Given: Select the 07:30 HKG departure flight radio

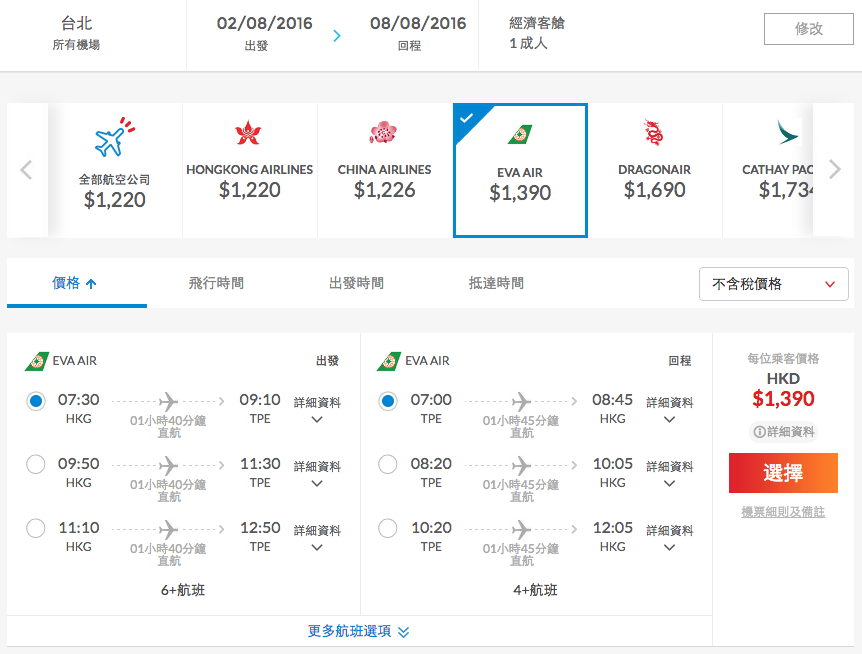Looking at the screenshot, I should [x=36, y=401].
